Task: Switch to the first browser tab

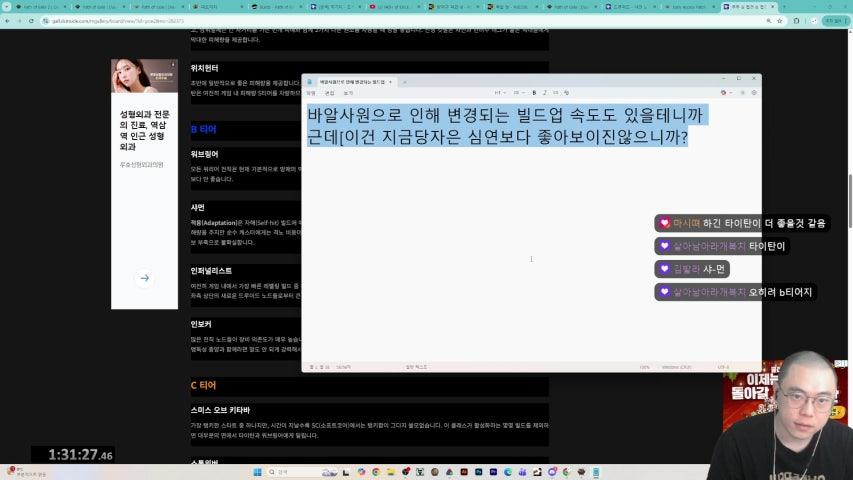Action: (x=41, y=7)
